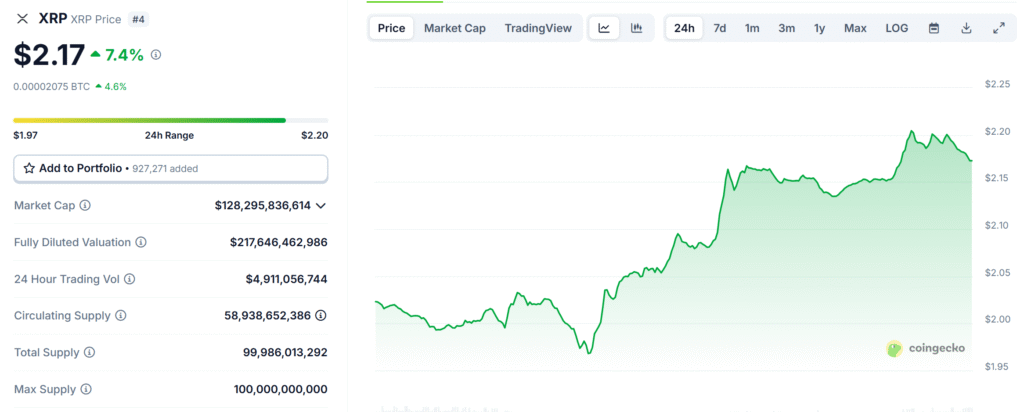This screenshot has width=1024, height=412.
Task: Click the XRP logo icon
Action: pos(23,18)
